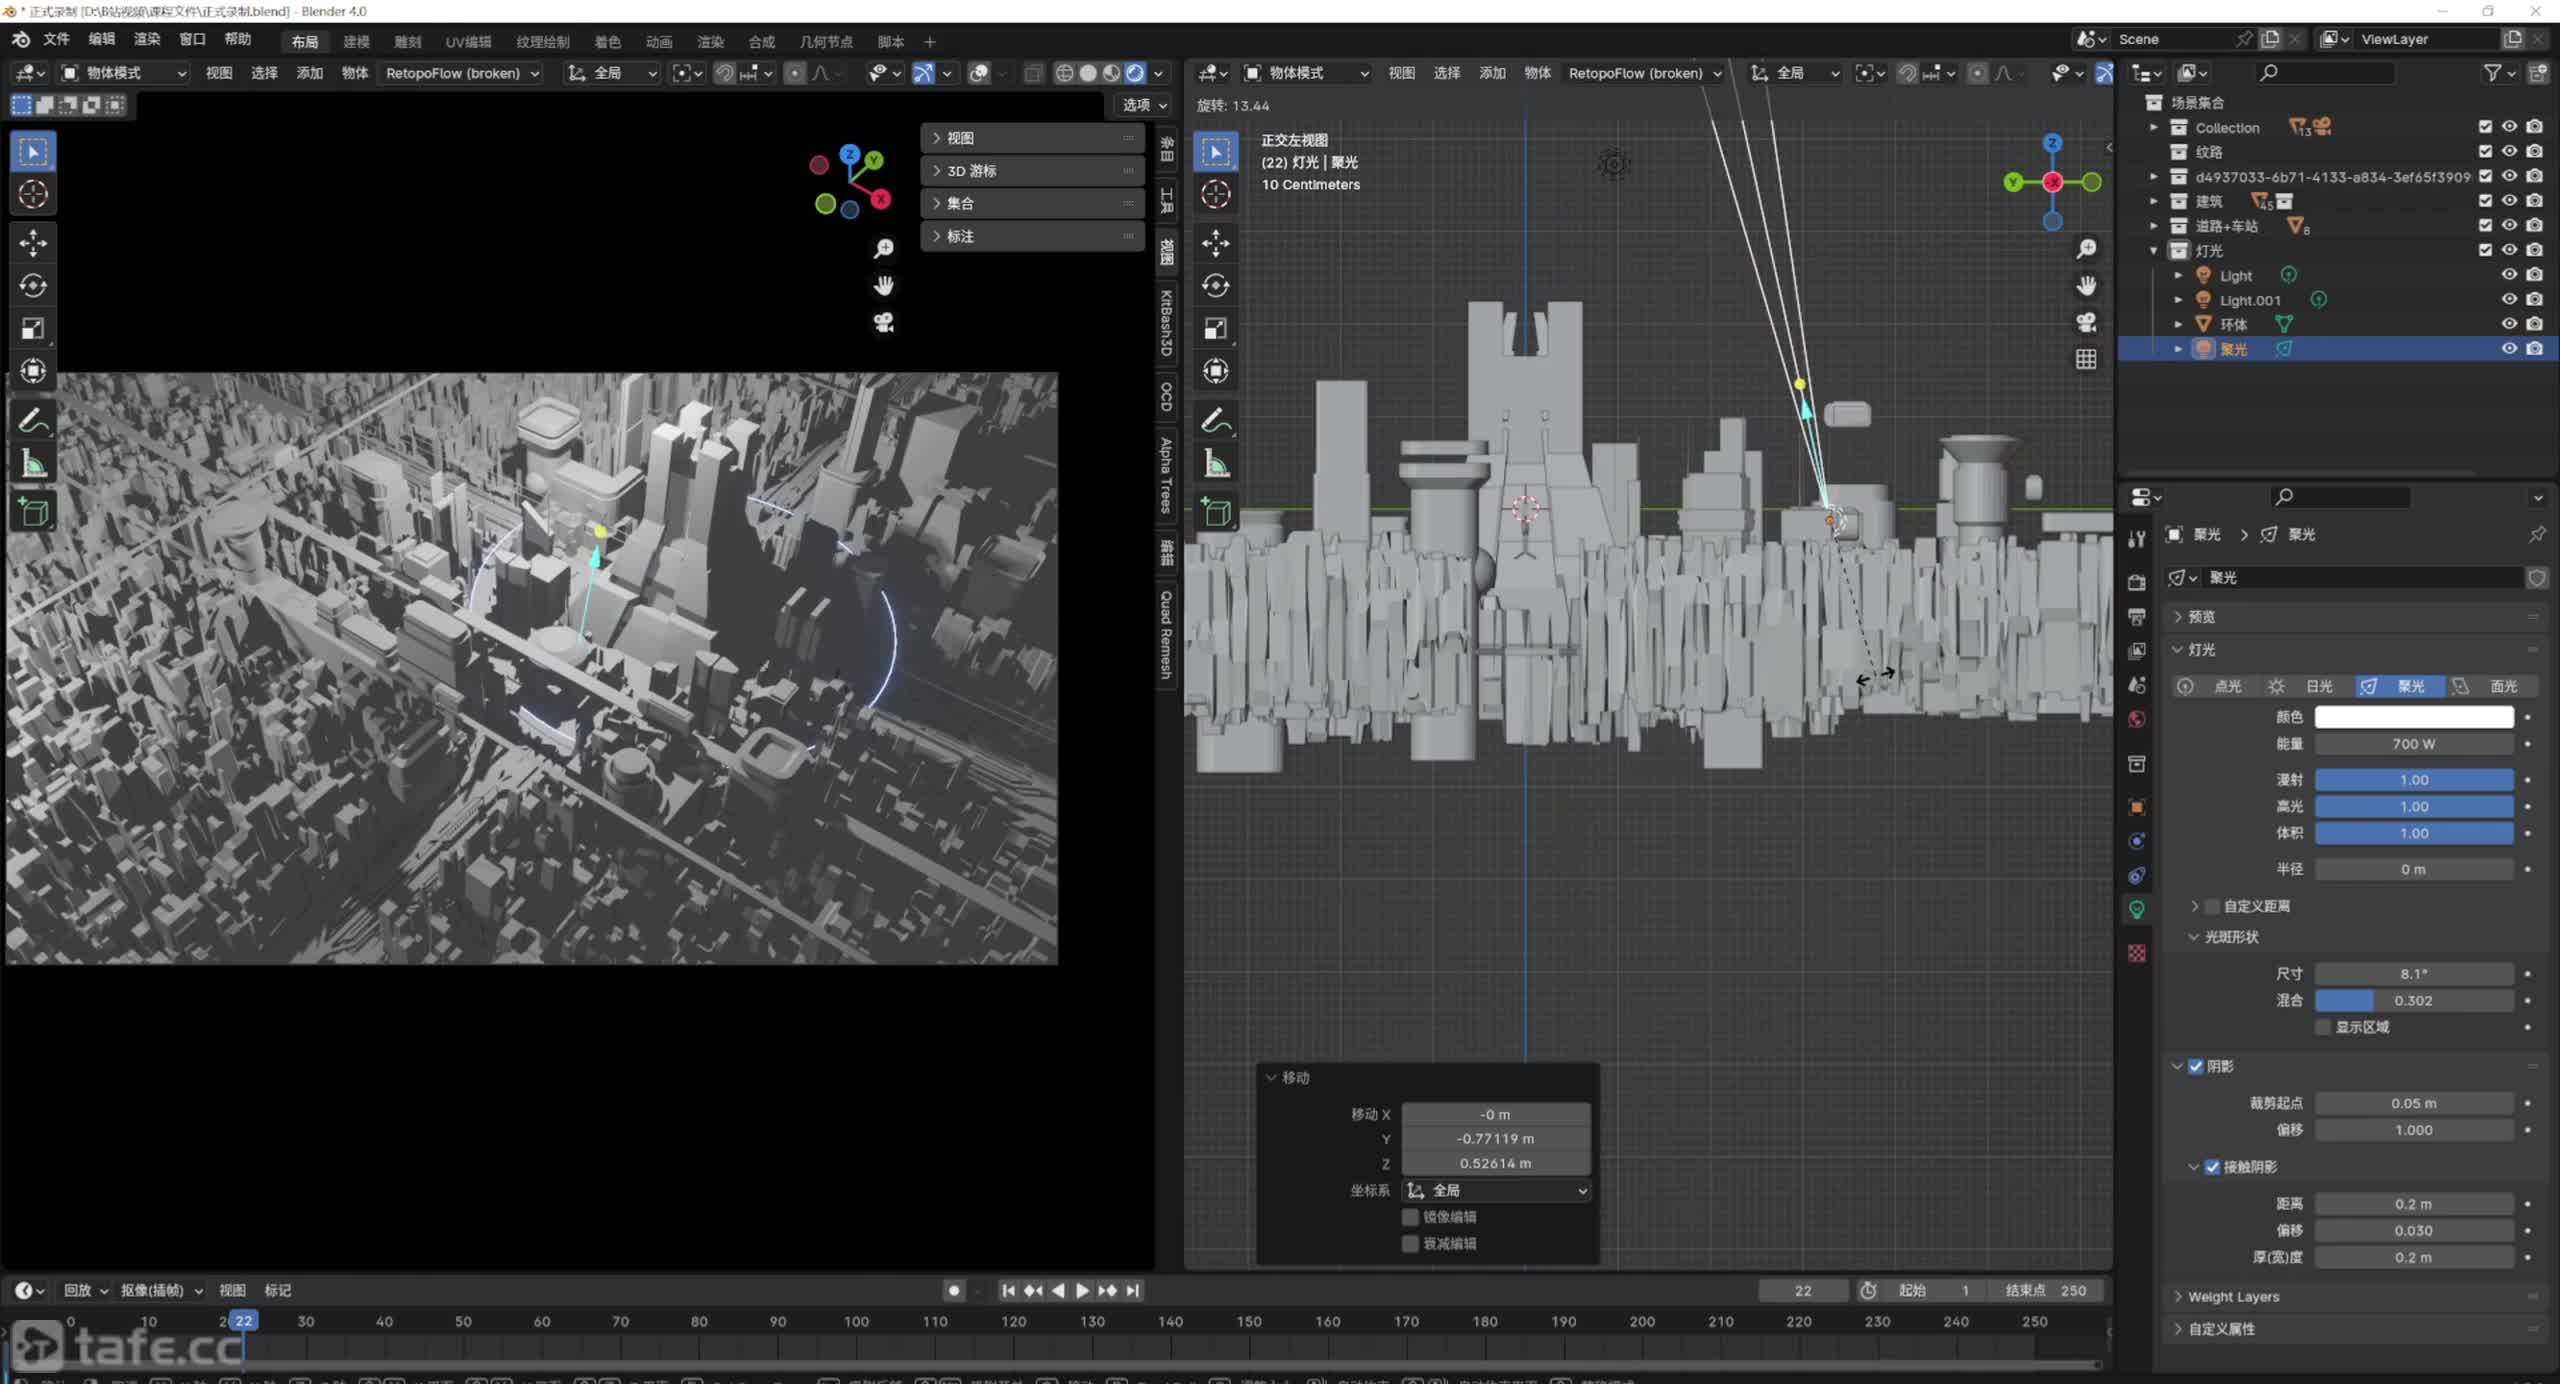Open the World properties tab
The height and width of the screenshot is (1384, 2560).
(x=2137, y=719)
